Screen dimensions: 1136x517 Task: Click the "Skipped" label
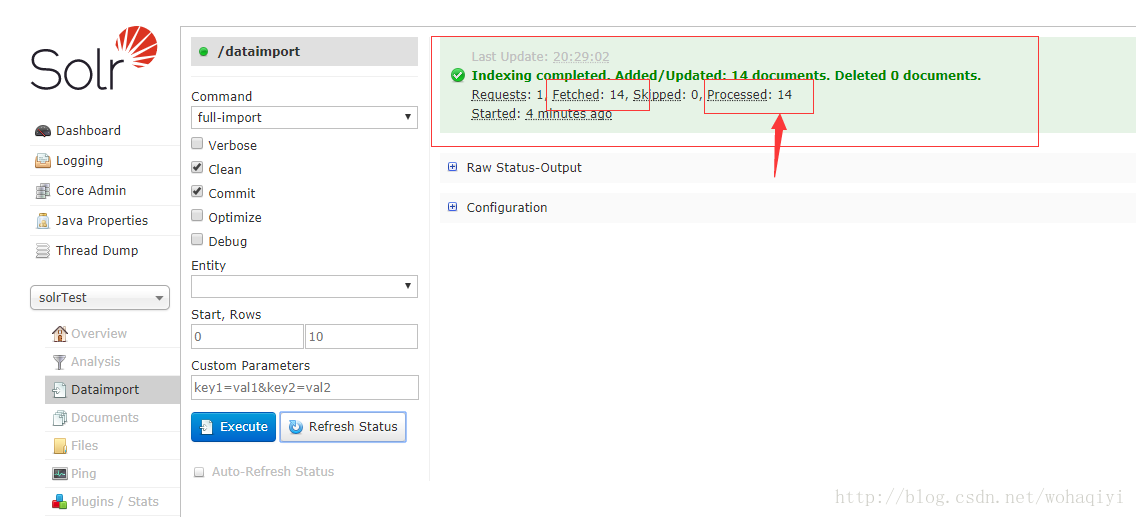click(x=657, y=94)
